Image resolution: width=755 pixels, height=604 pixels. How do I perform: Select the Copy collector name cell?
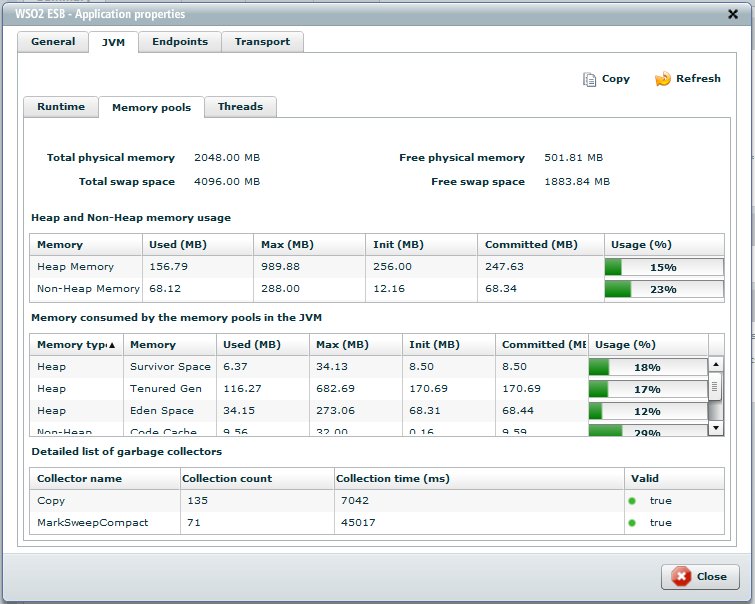click(105, 501)
